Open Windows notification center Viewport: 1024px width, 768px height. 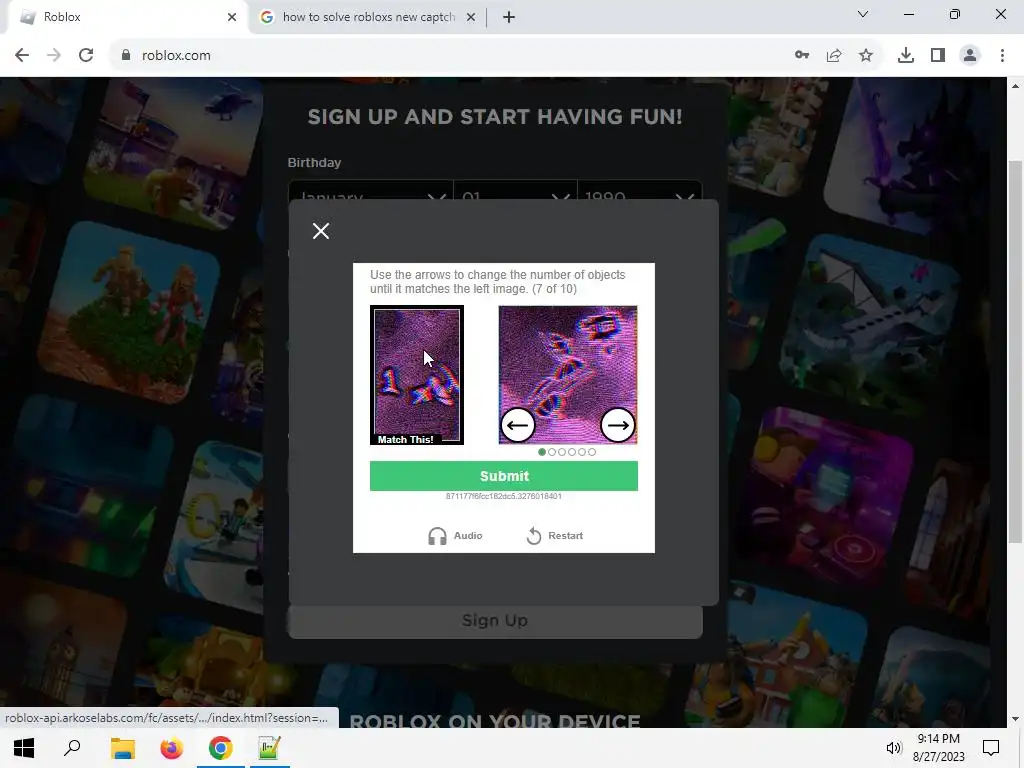(x=991, y=748)
